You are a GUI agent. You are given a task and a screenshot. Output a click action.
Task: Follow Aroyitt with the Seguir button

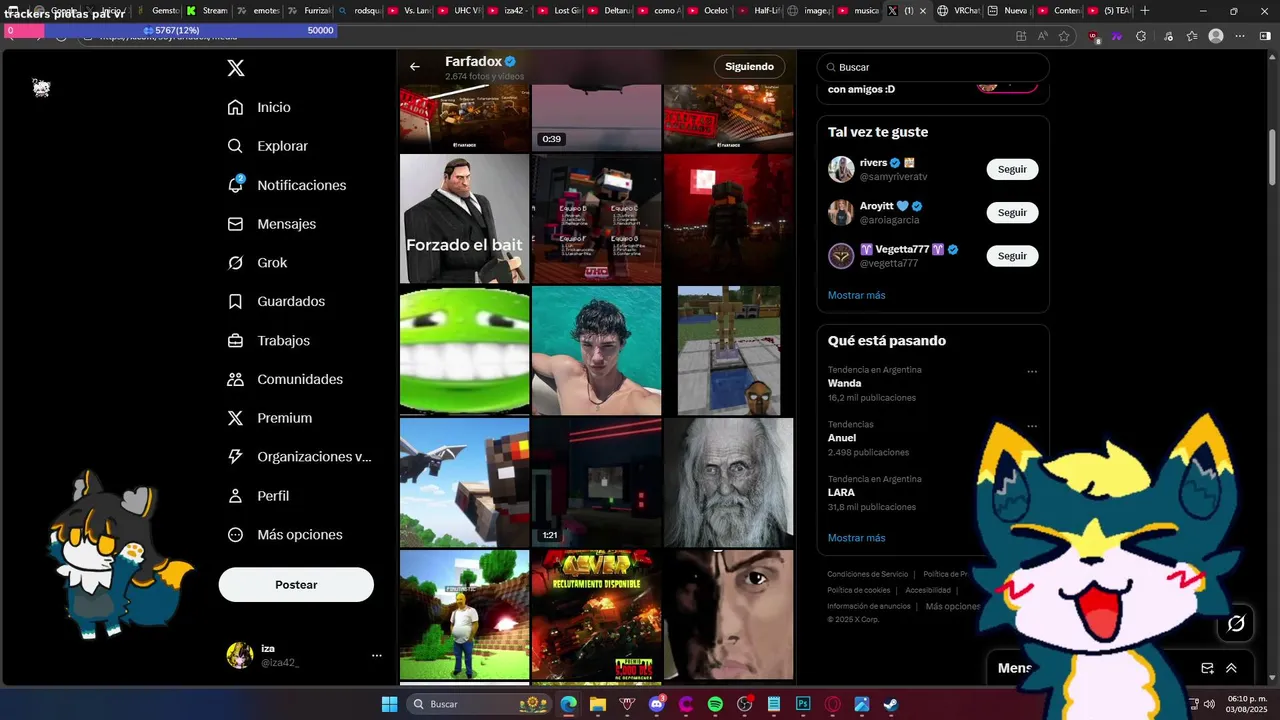pos(1012,213)
